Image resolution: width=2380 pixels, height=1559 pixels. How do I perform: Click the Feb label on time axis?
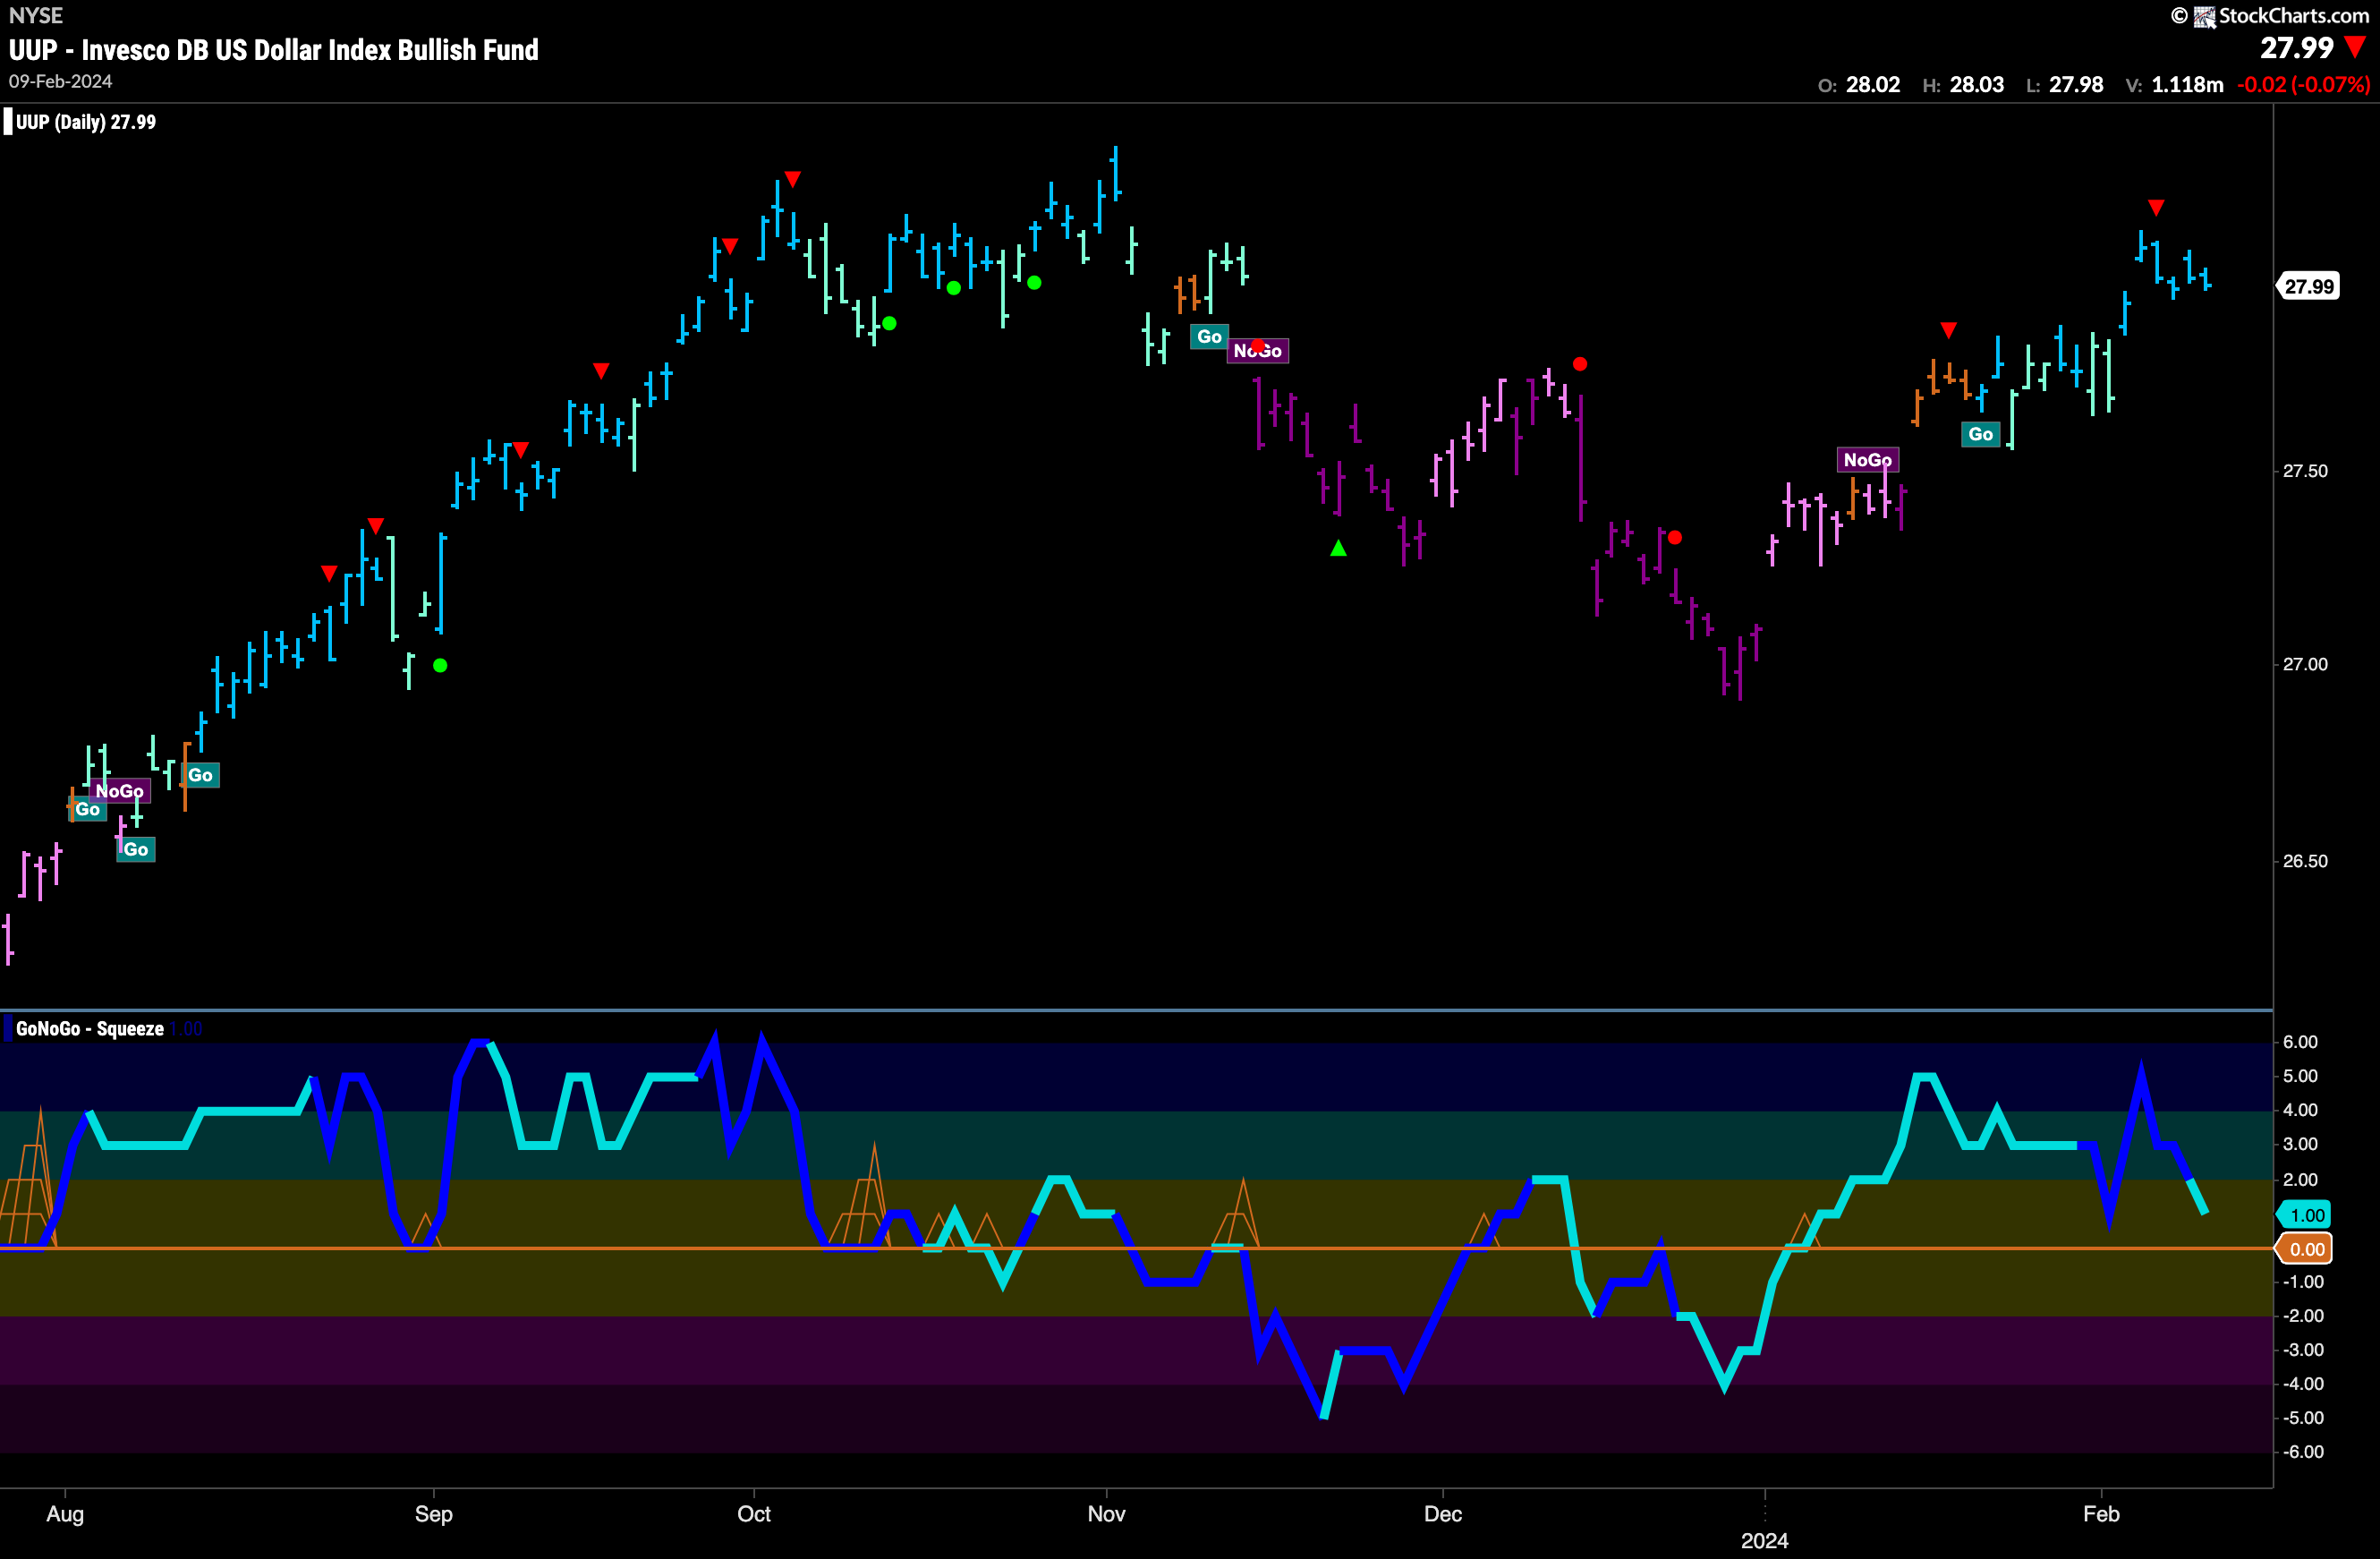[x=2101, y=1514]
